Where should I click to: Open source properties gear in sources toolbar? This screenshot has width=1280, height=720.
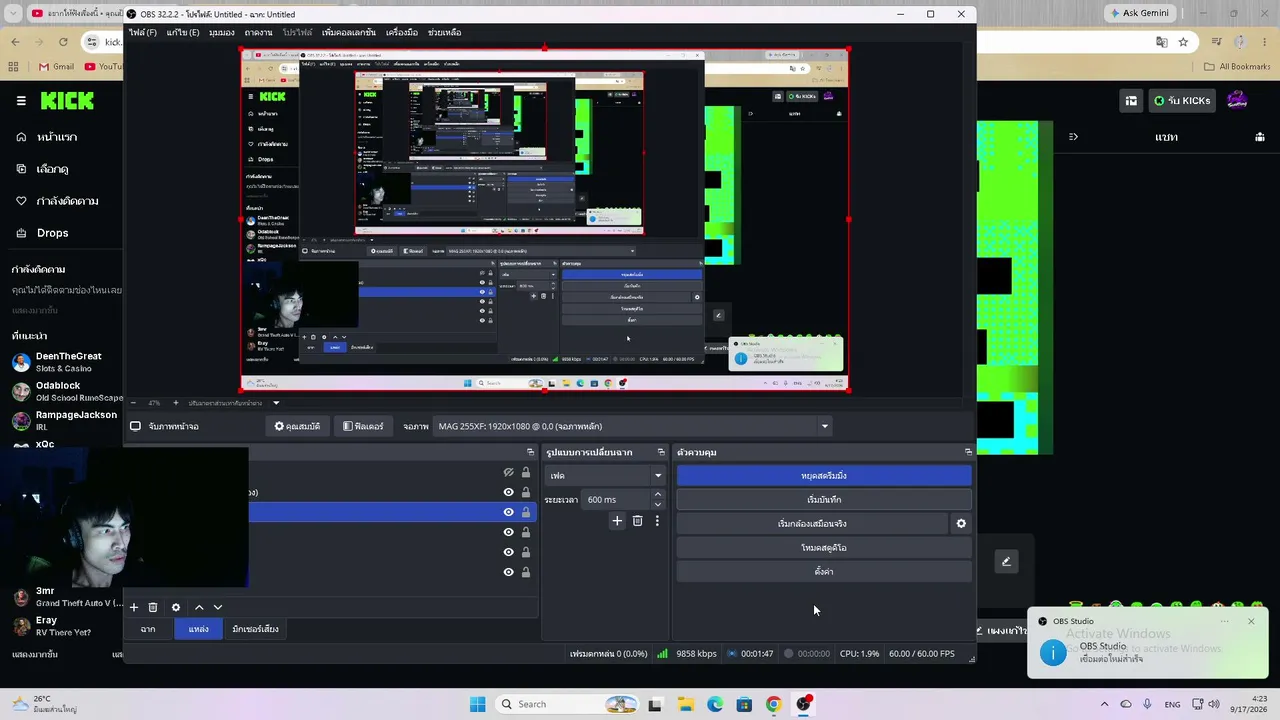pos(176,607)
